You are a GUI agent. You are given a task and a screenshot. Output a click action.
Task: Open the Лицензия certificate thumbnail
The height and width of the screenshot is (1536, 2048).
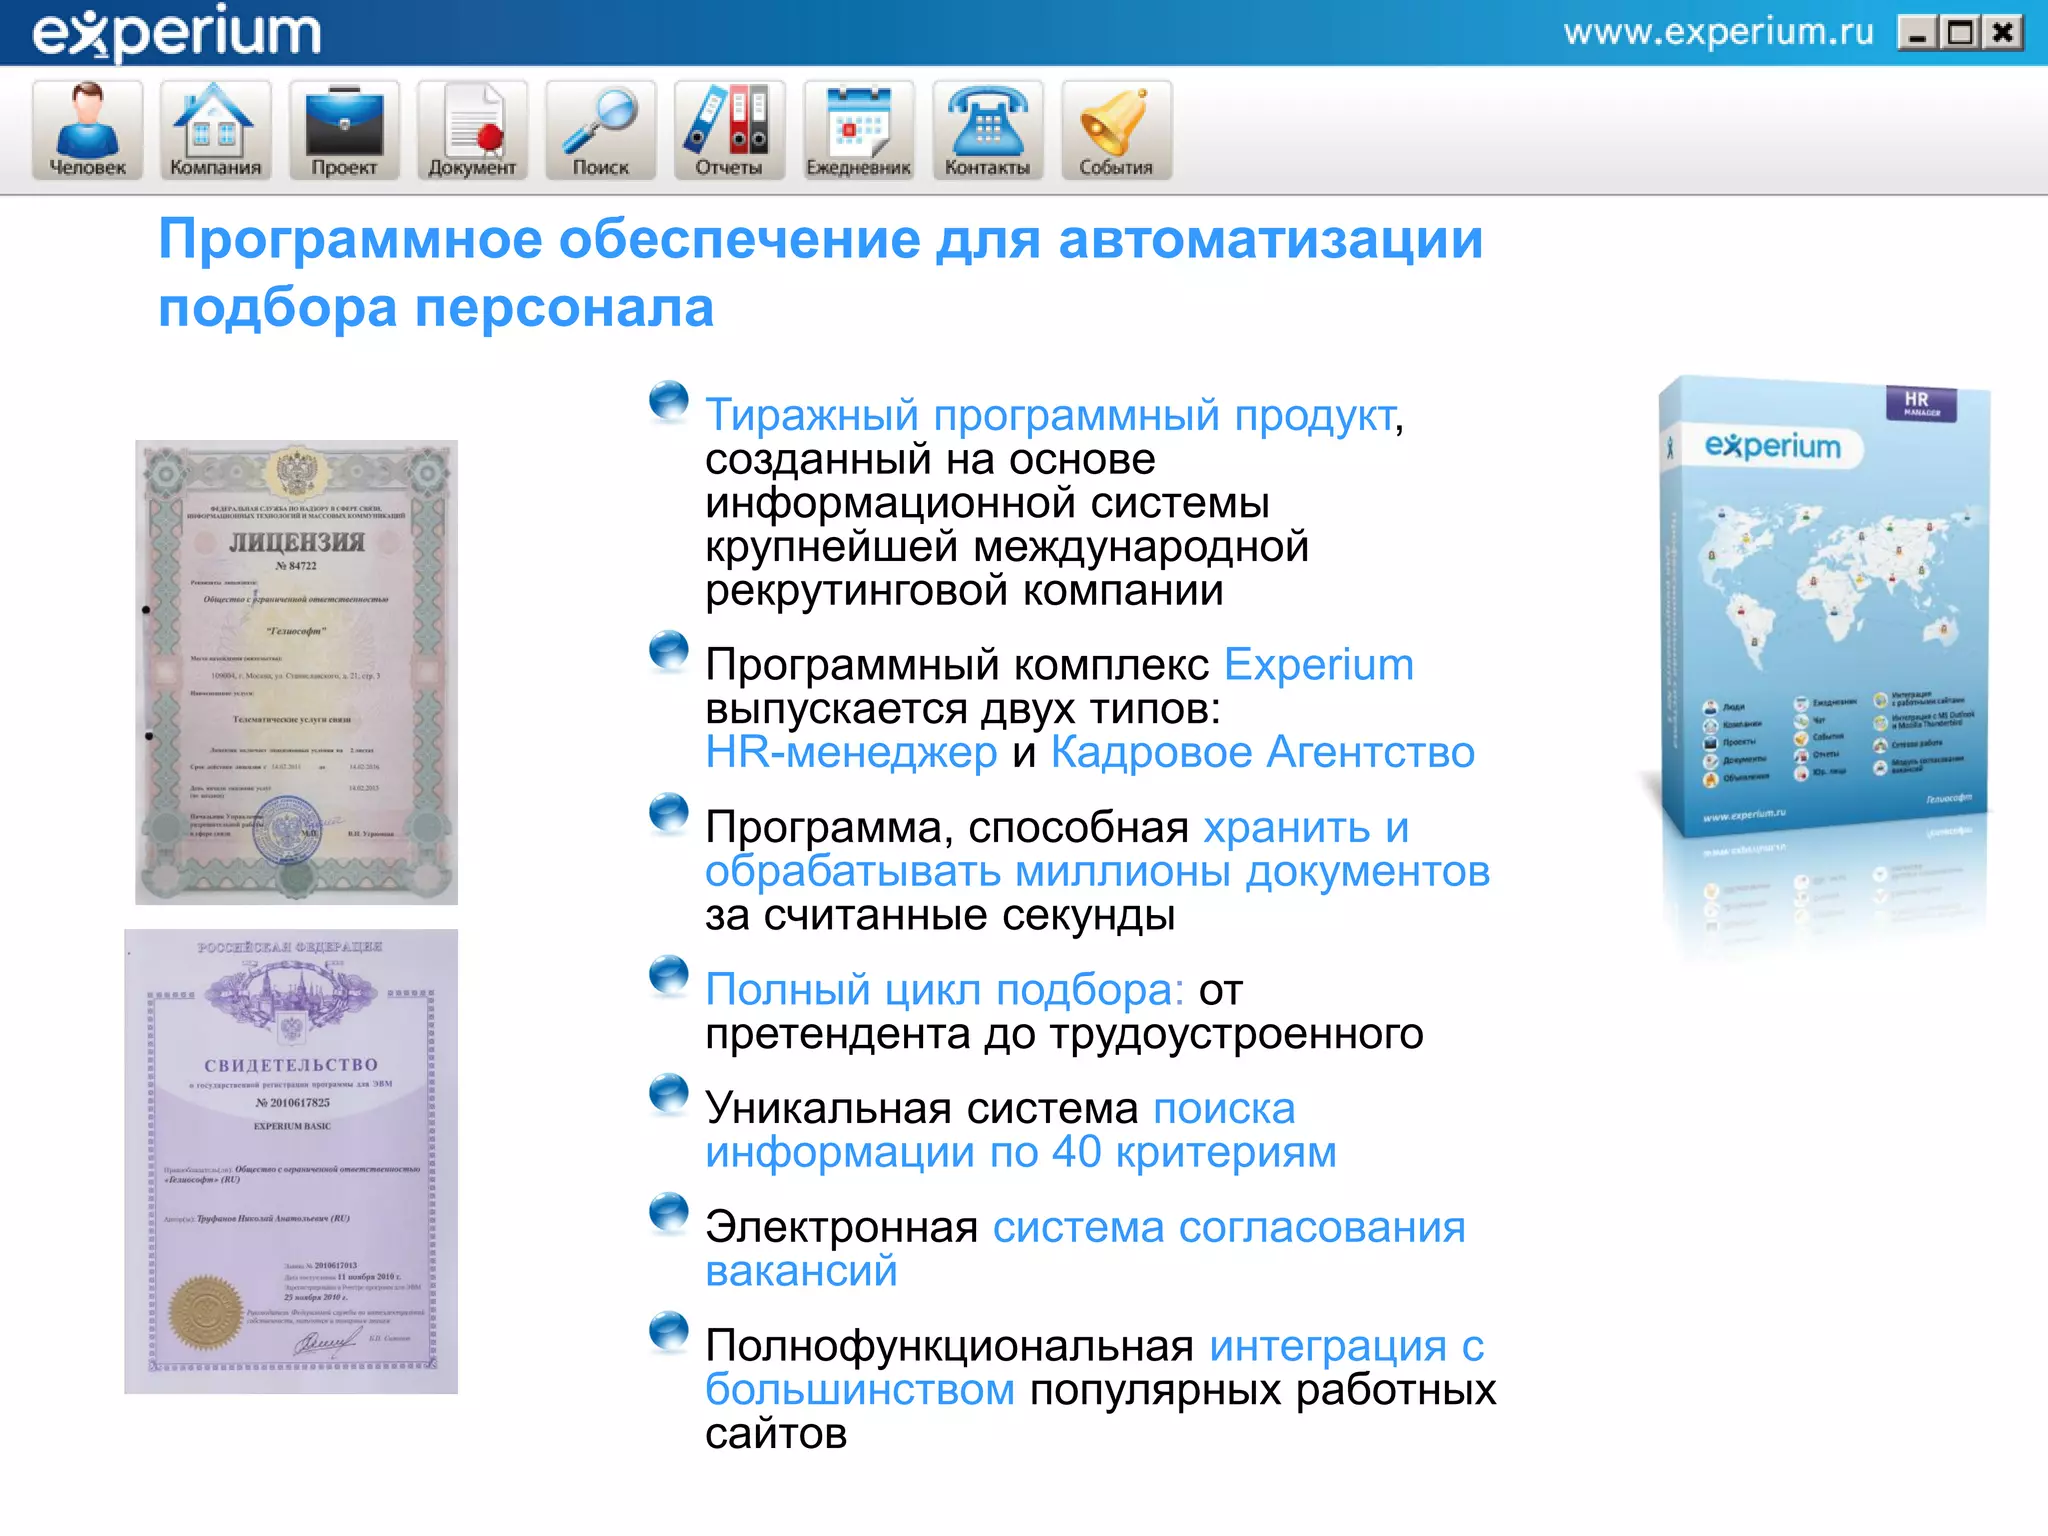pyautogui.click(x=296, y=672)
